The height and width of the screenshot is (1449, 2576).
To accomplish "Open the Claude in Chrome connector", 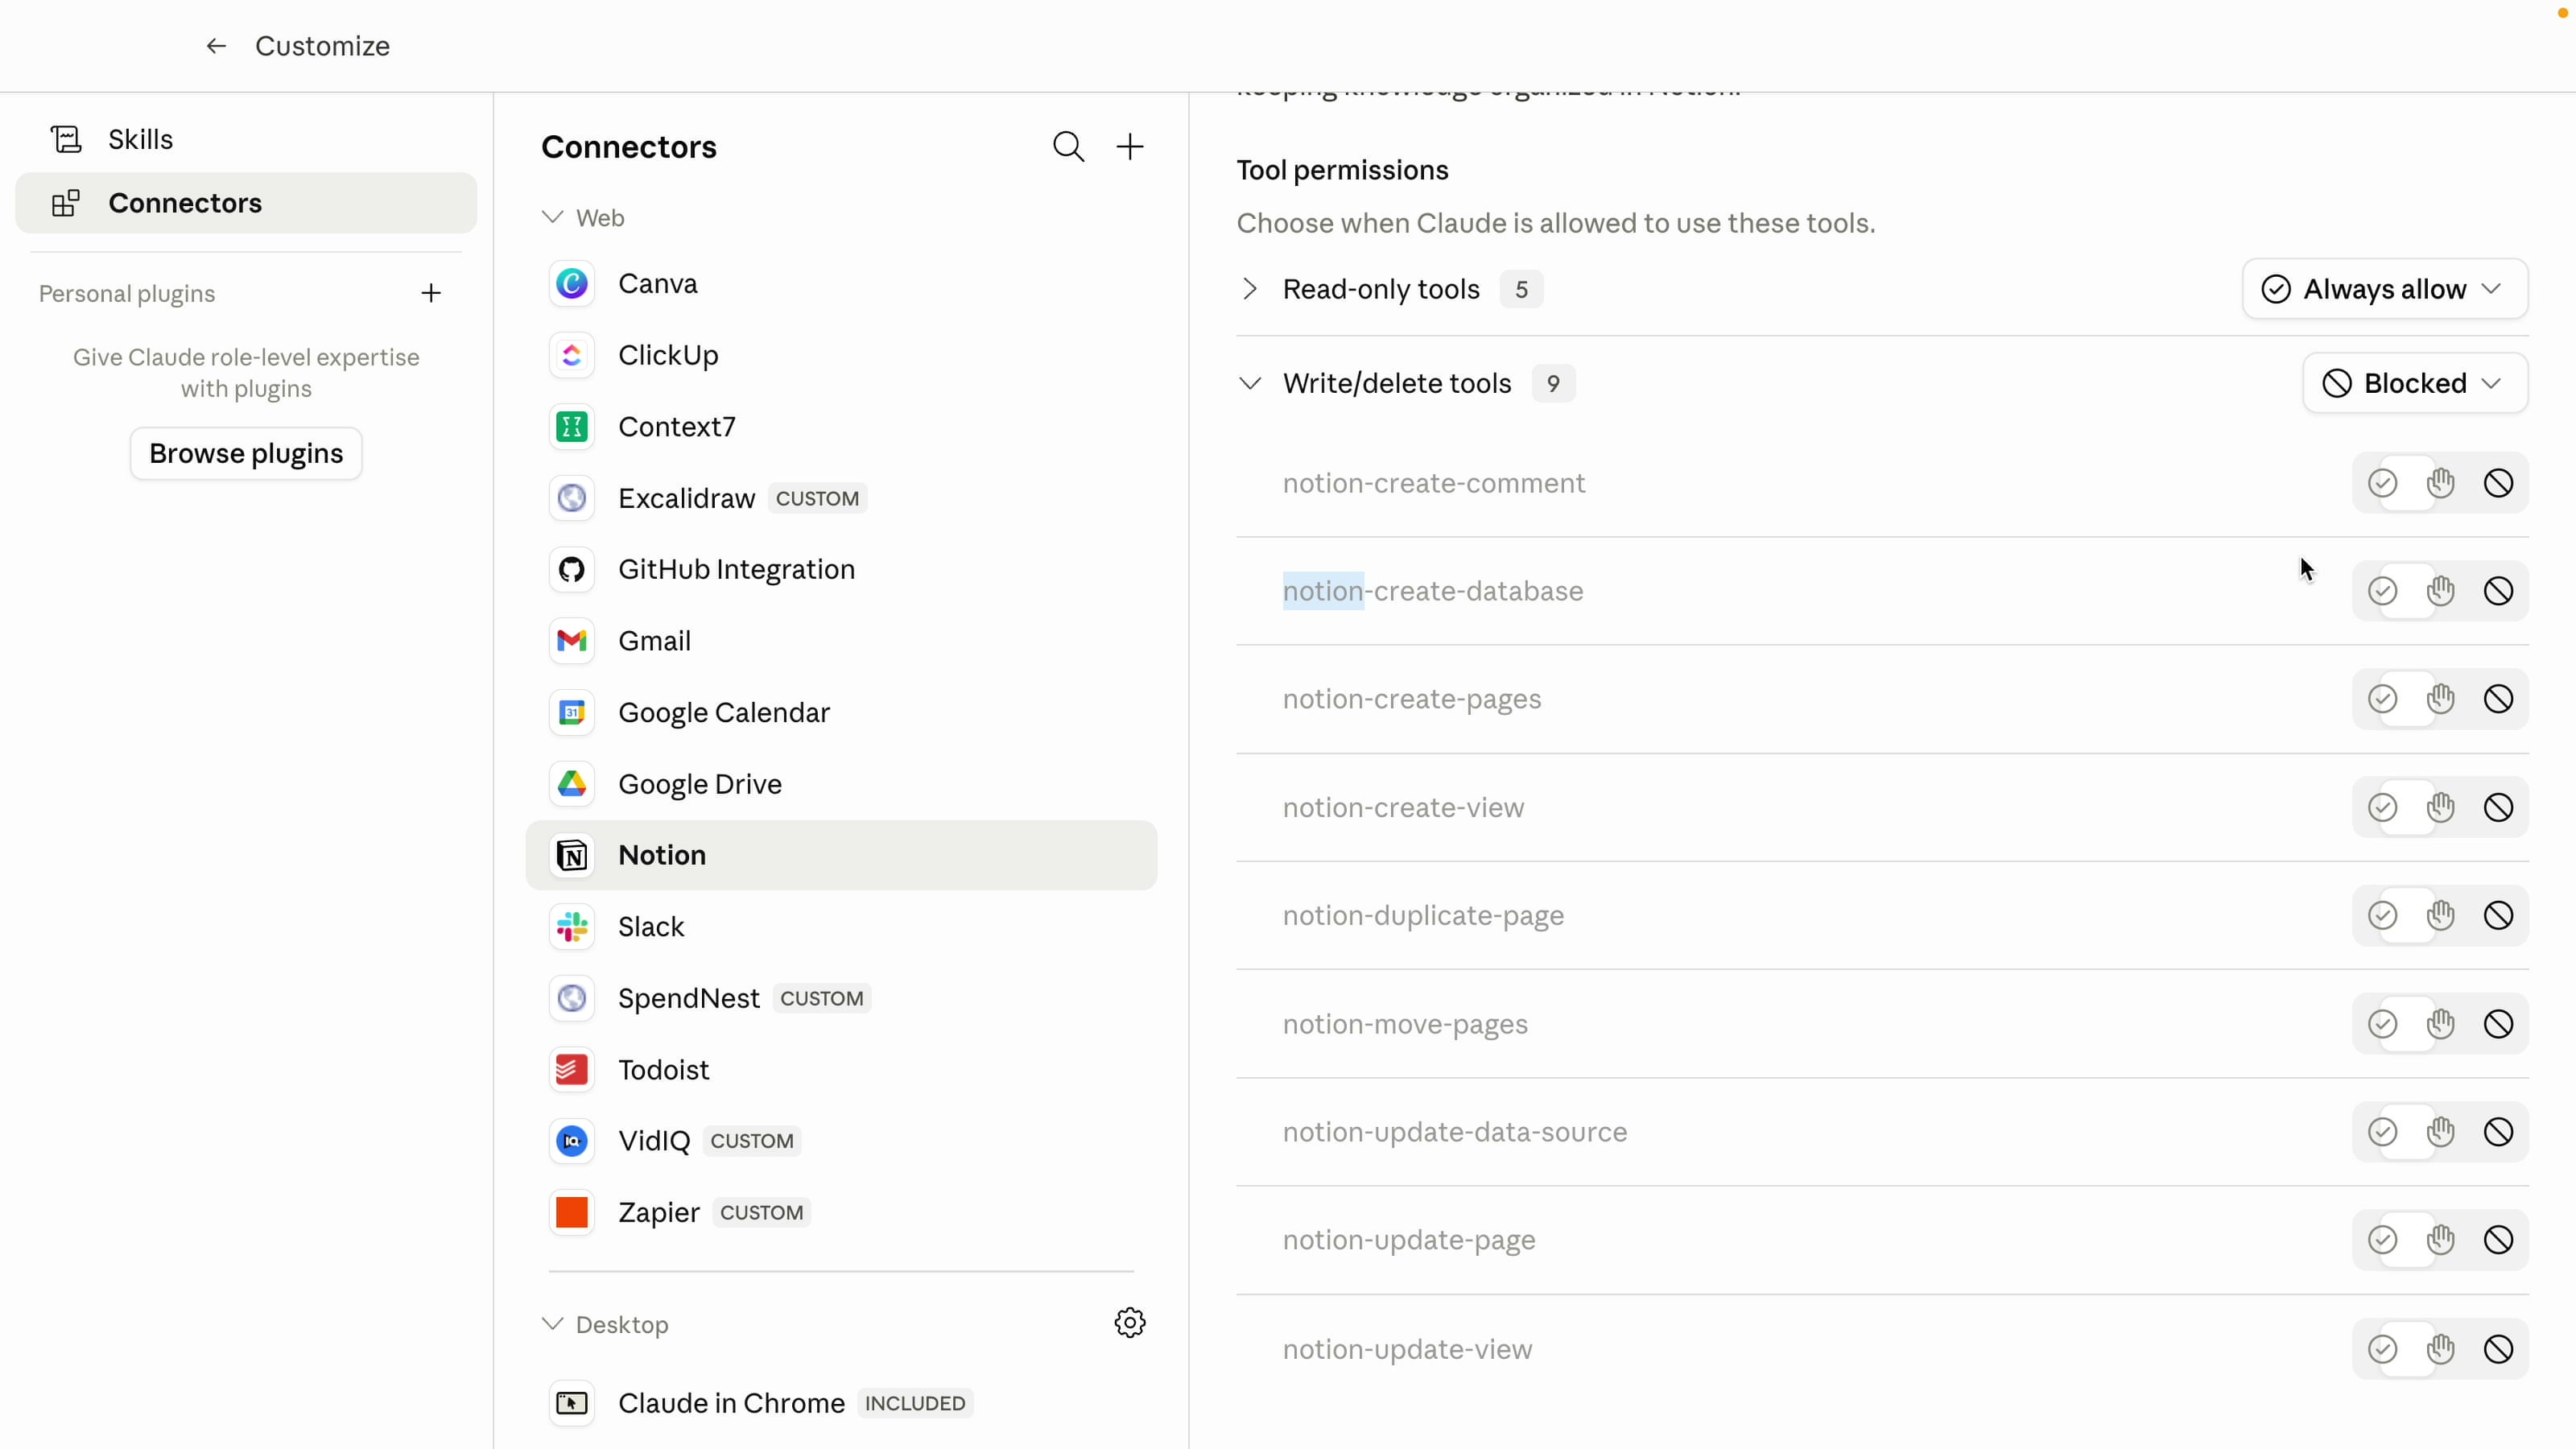I will click(x=841, y=1404).
